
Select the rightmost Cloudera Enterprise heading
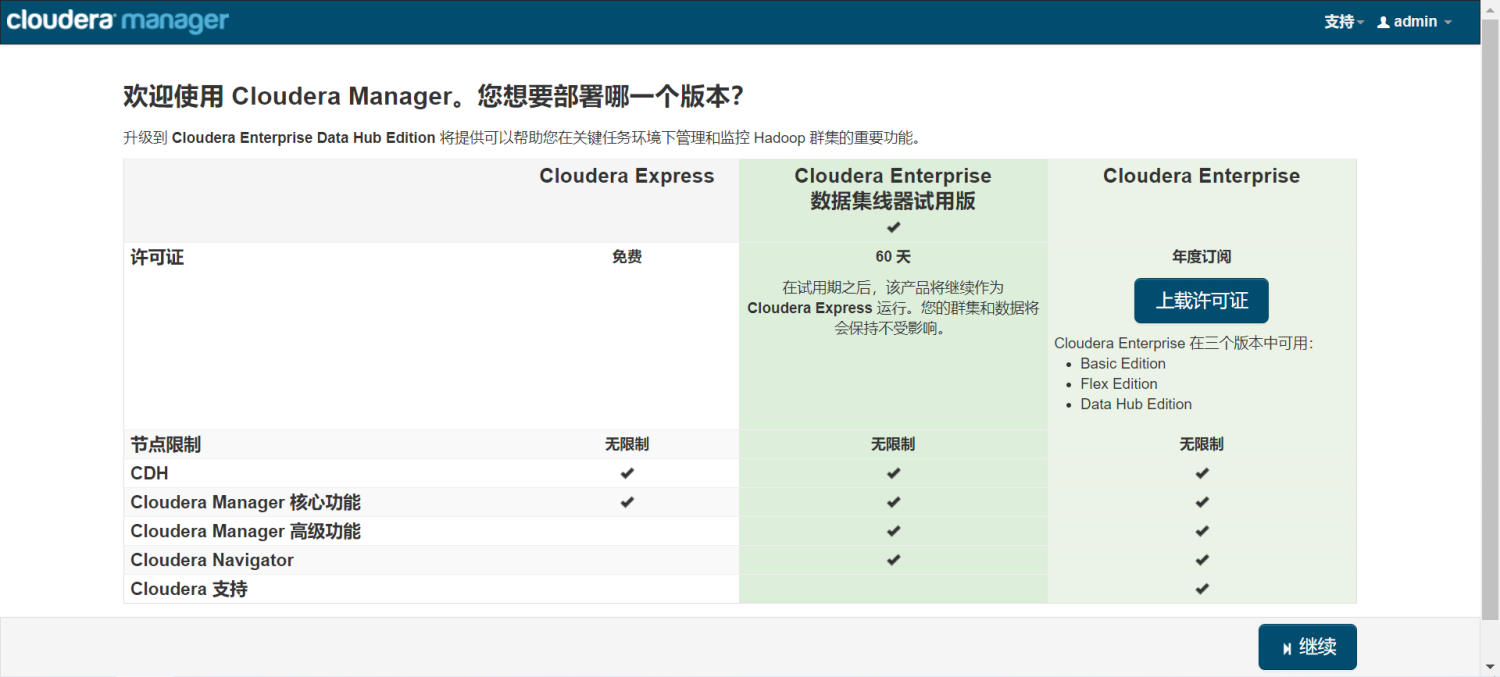click(1201, 176)
